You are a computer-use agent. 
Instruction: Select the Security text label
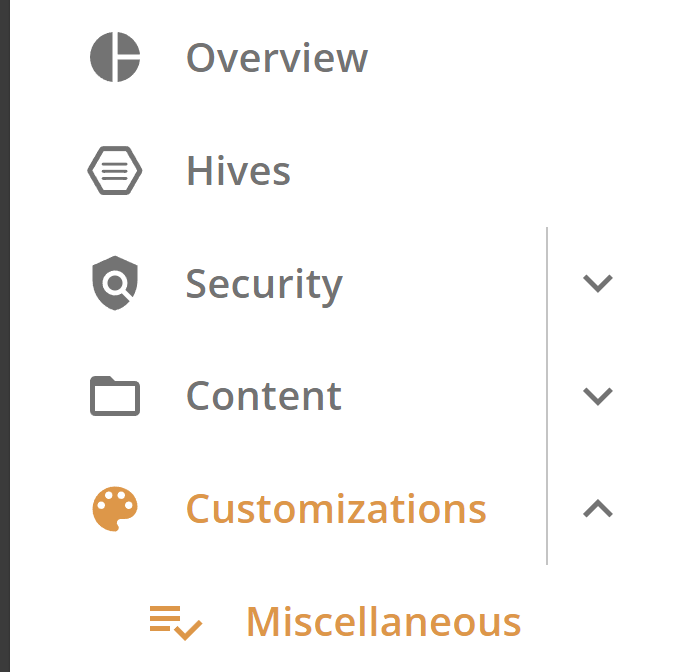[264, 286]
